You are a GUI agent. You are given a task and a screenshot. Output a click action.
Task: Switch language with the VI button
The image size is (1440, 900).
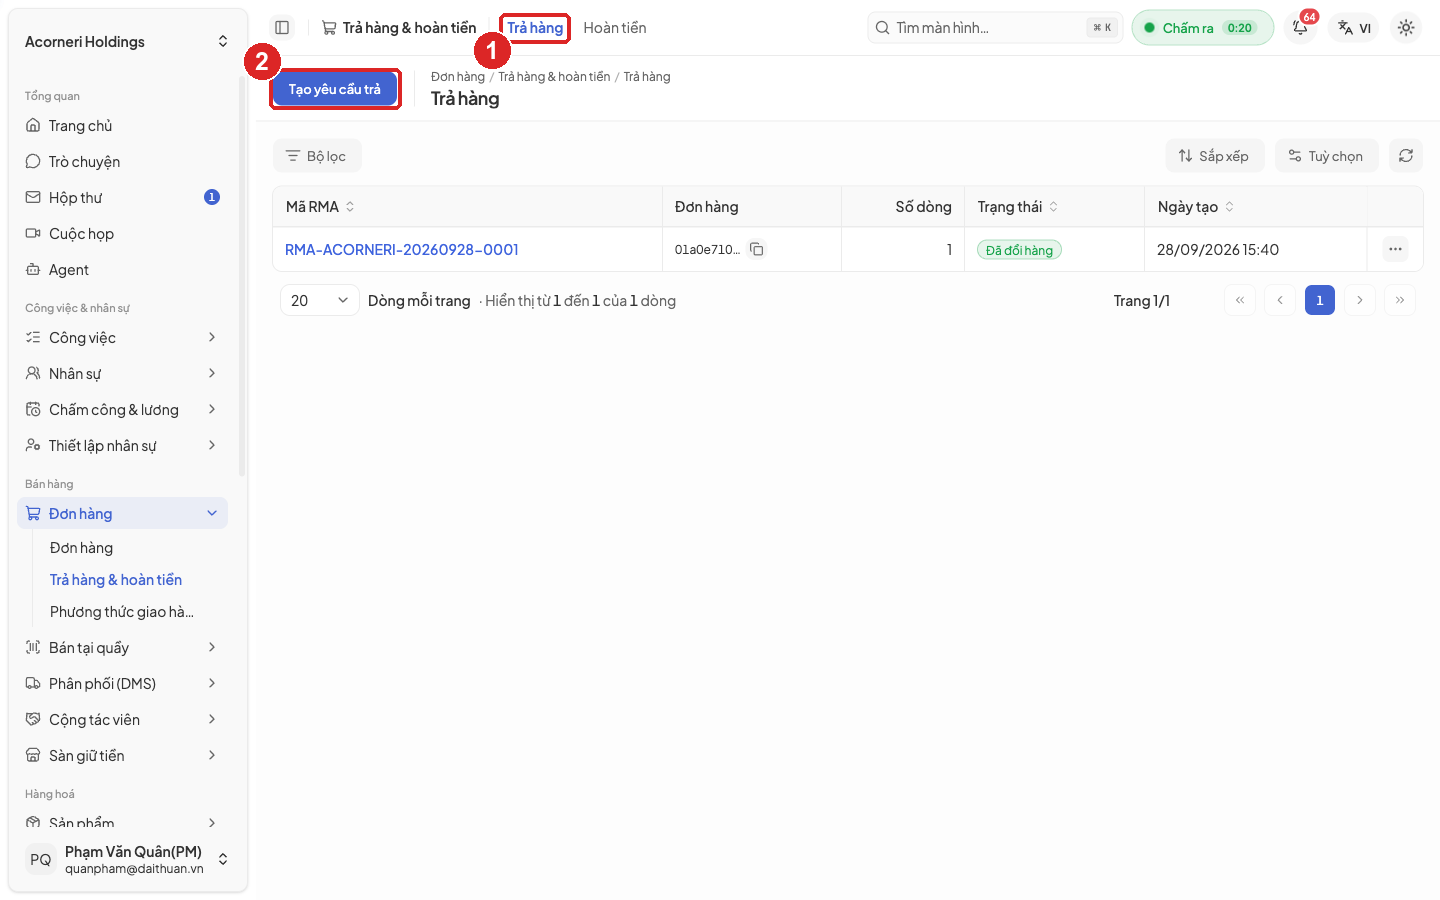coord(1355,28)
